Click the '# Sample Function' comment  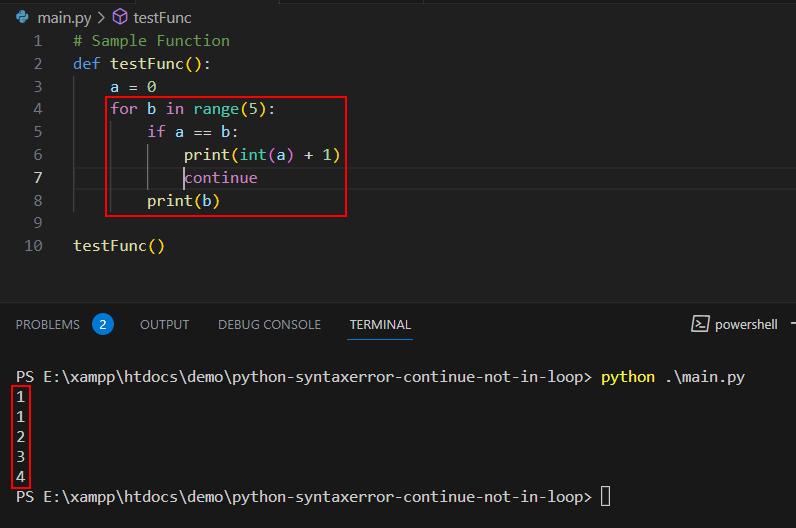[x=151, y=41]
